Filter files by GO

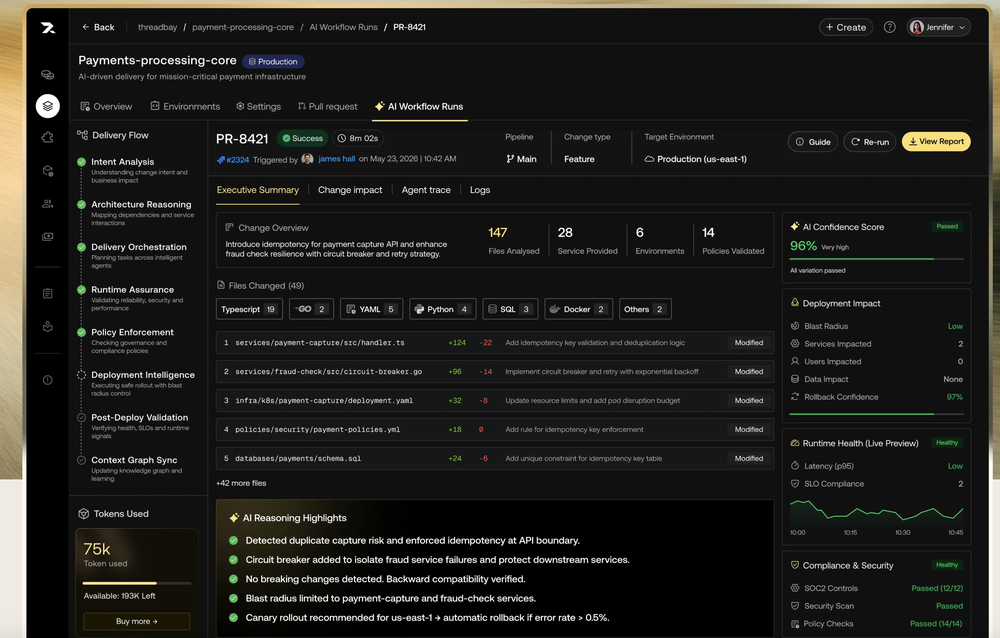point(311,309)
